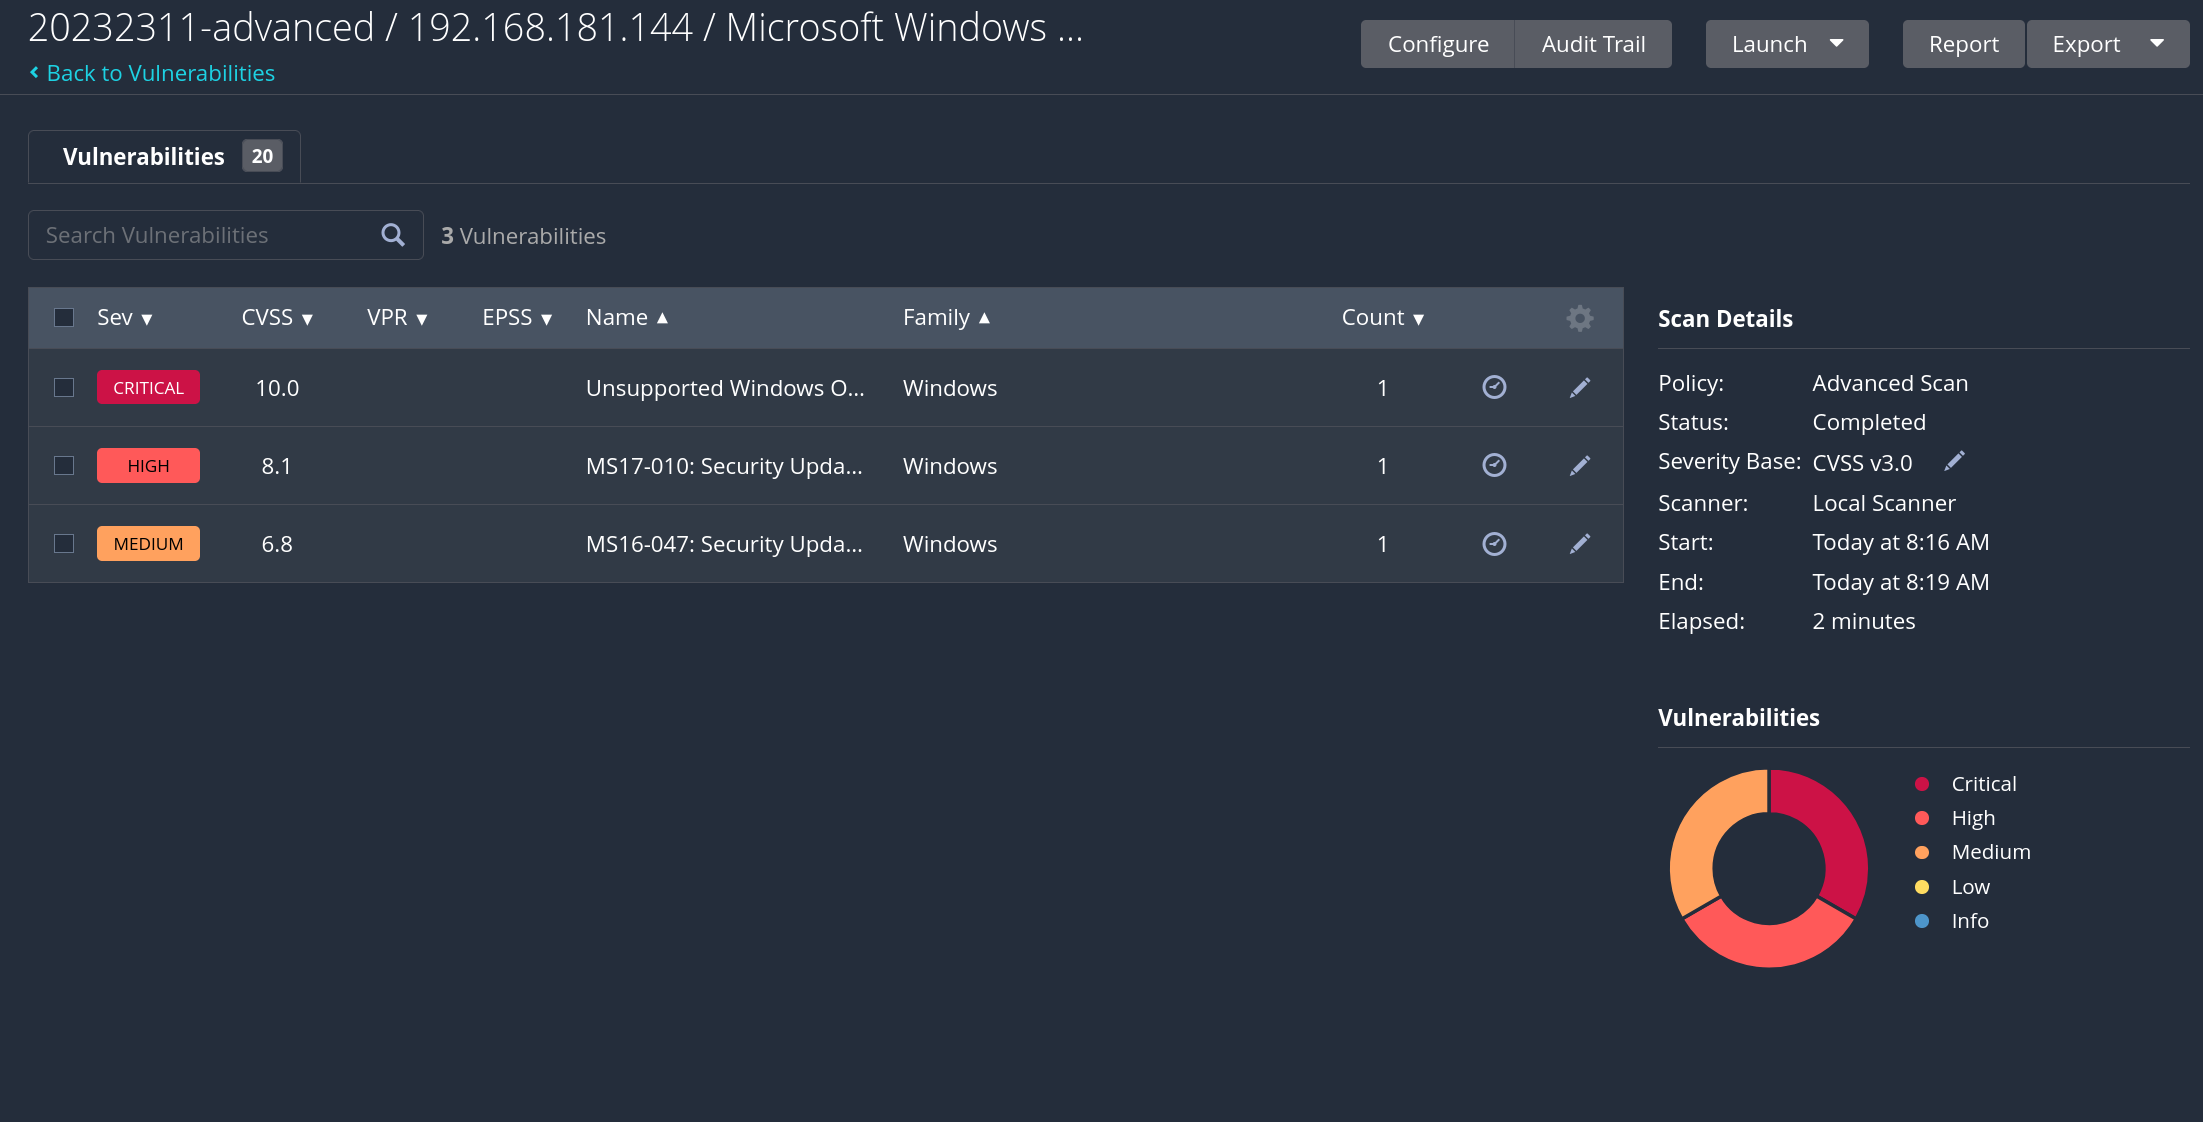
Task: Toggle the select-all checkbox in table header
Action: point(64,317)
